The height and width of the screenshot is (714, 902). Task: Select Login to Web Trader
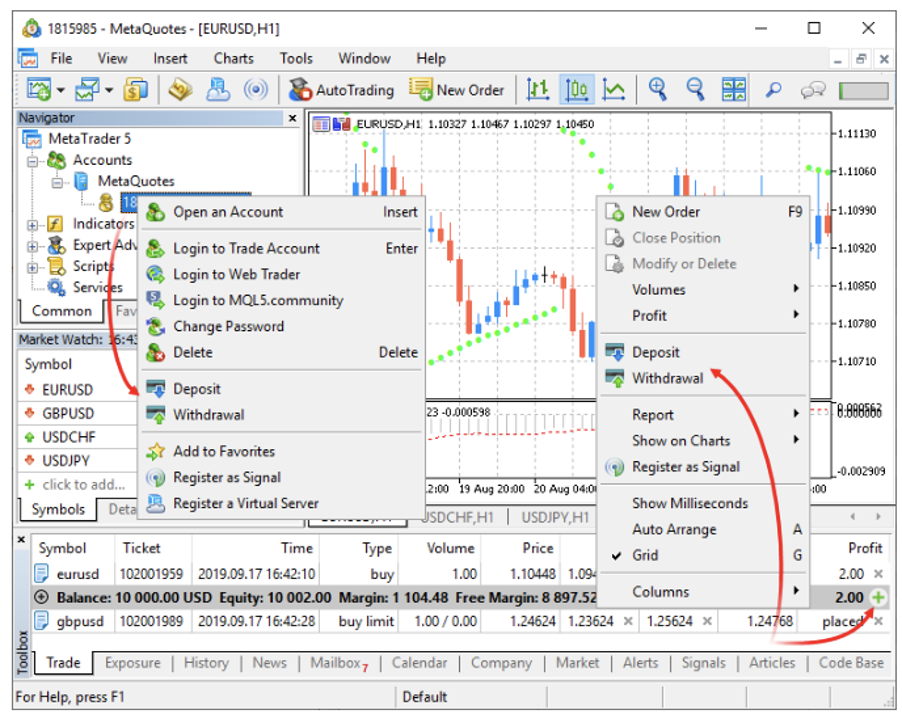pyautogui.click(x=281, y=274)
